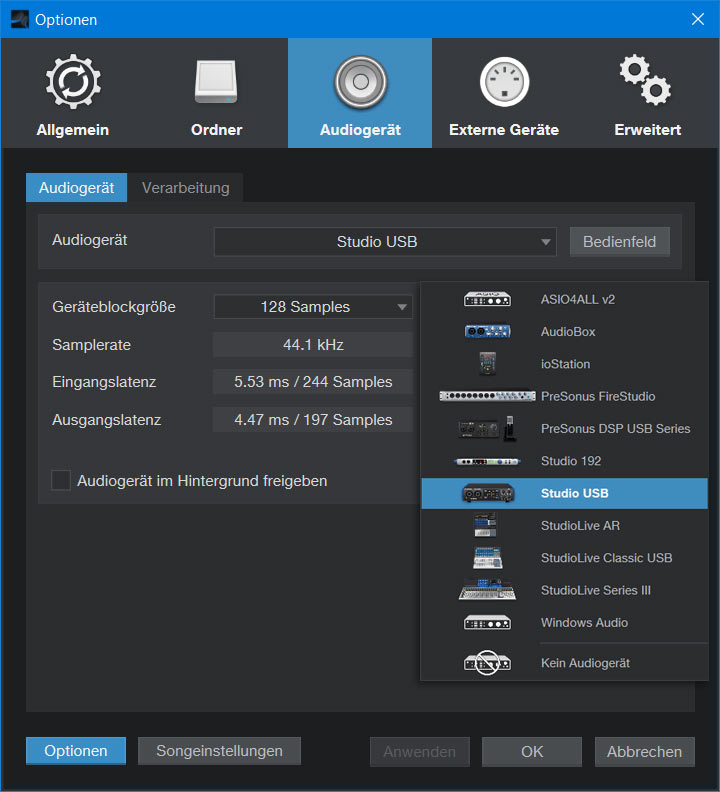
Task: Click the StudioLive AR mixer icon
Action: point(485,525)
